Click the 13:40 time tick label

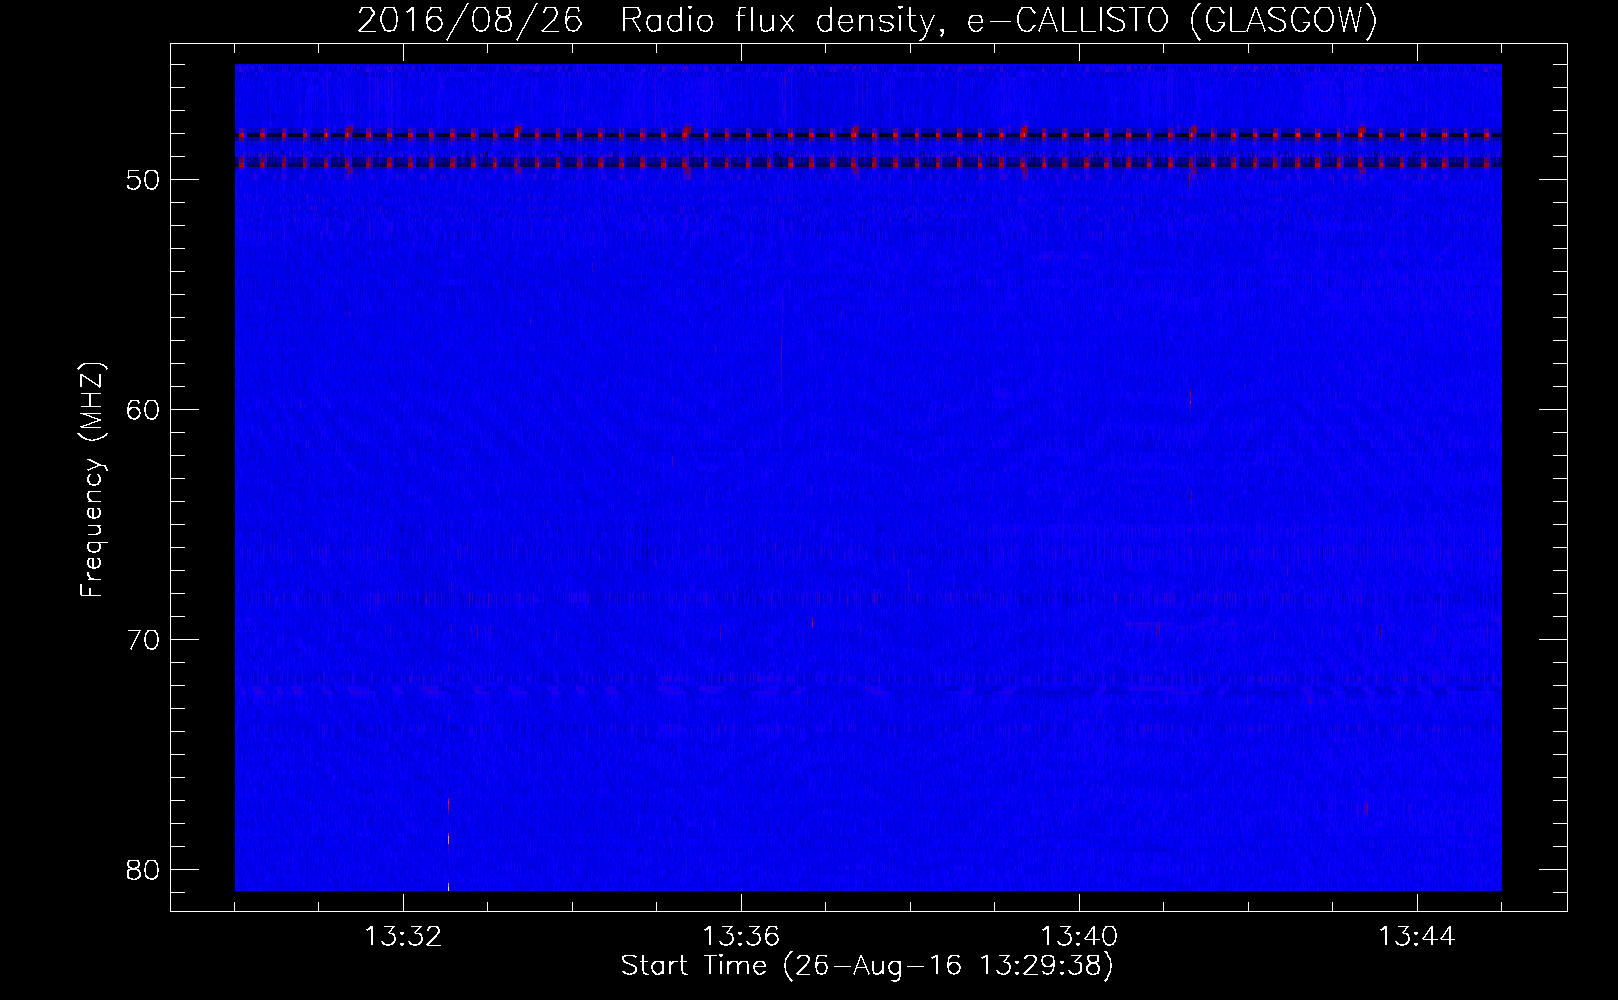[1079, 937]
